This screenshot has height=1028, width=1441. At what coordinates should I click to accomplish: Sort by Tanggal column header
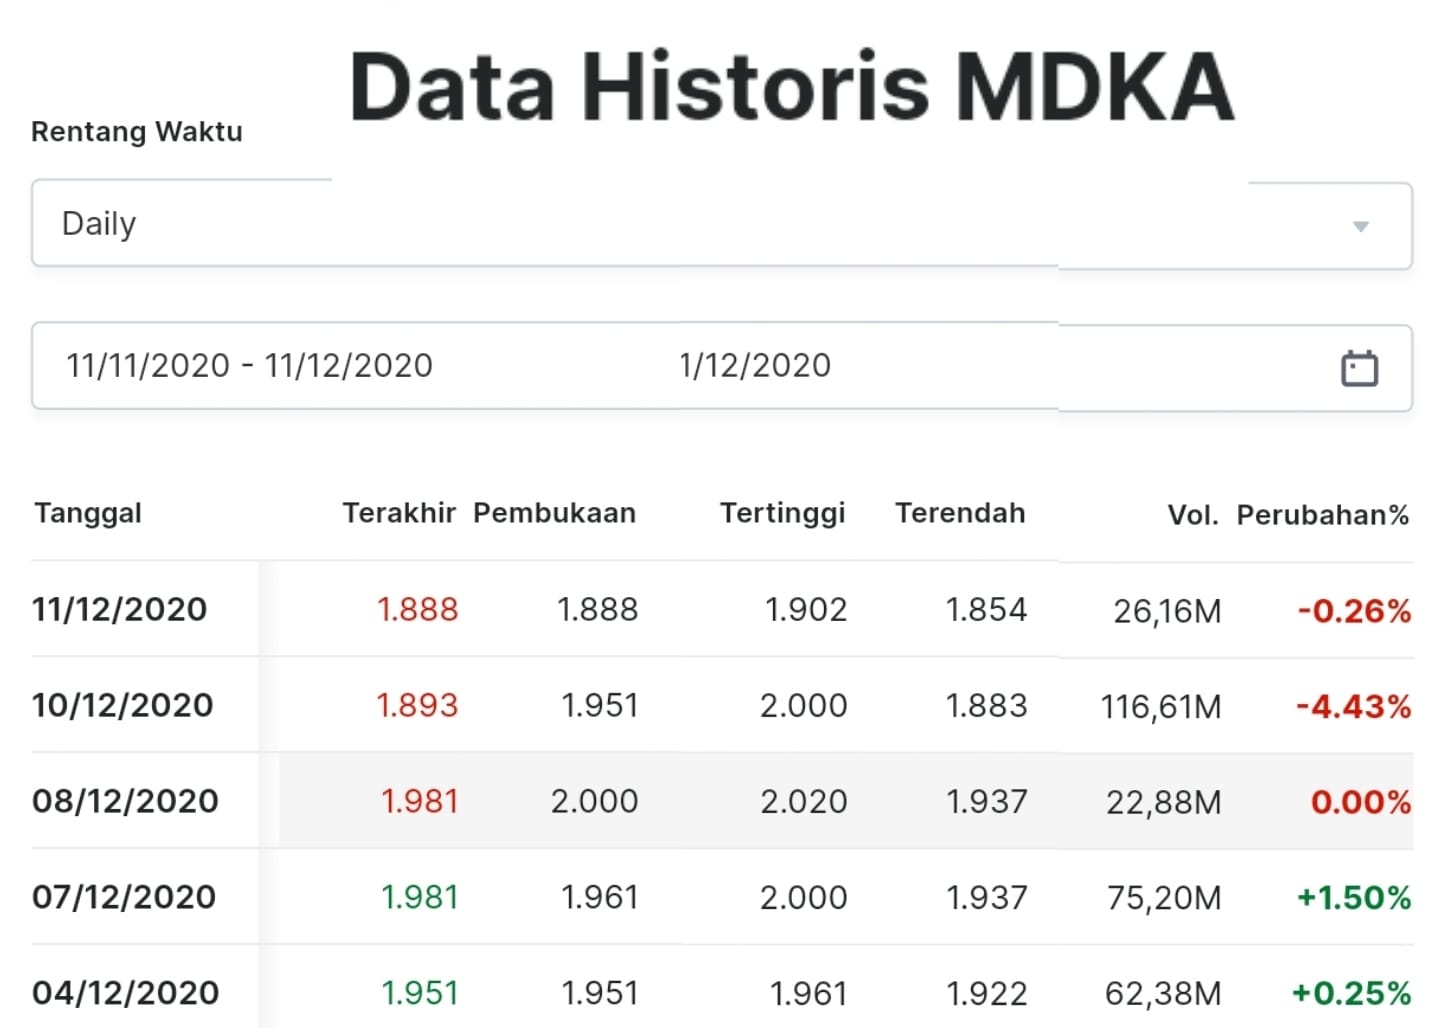(88, 513)
